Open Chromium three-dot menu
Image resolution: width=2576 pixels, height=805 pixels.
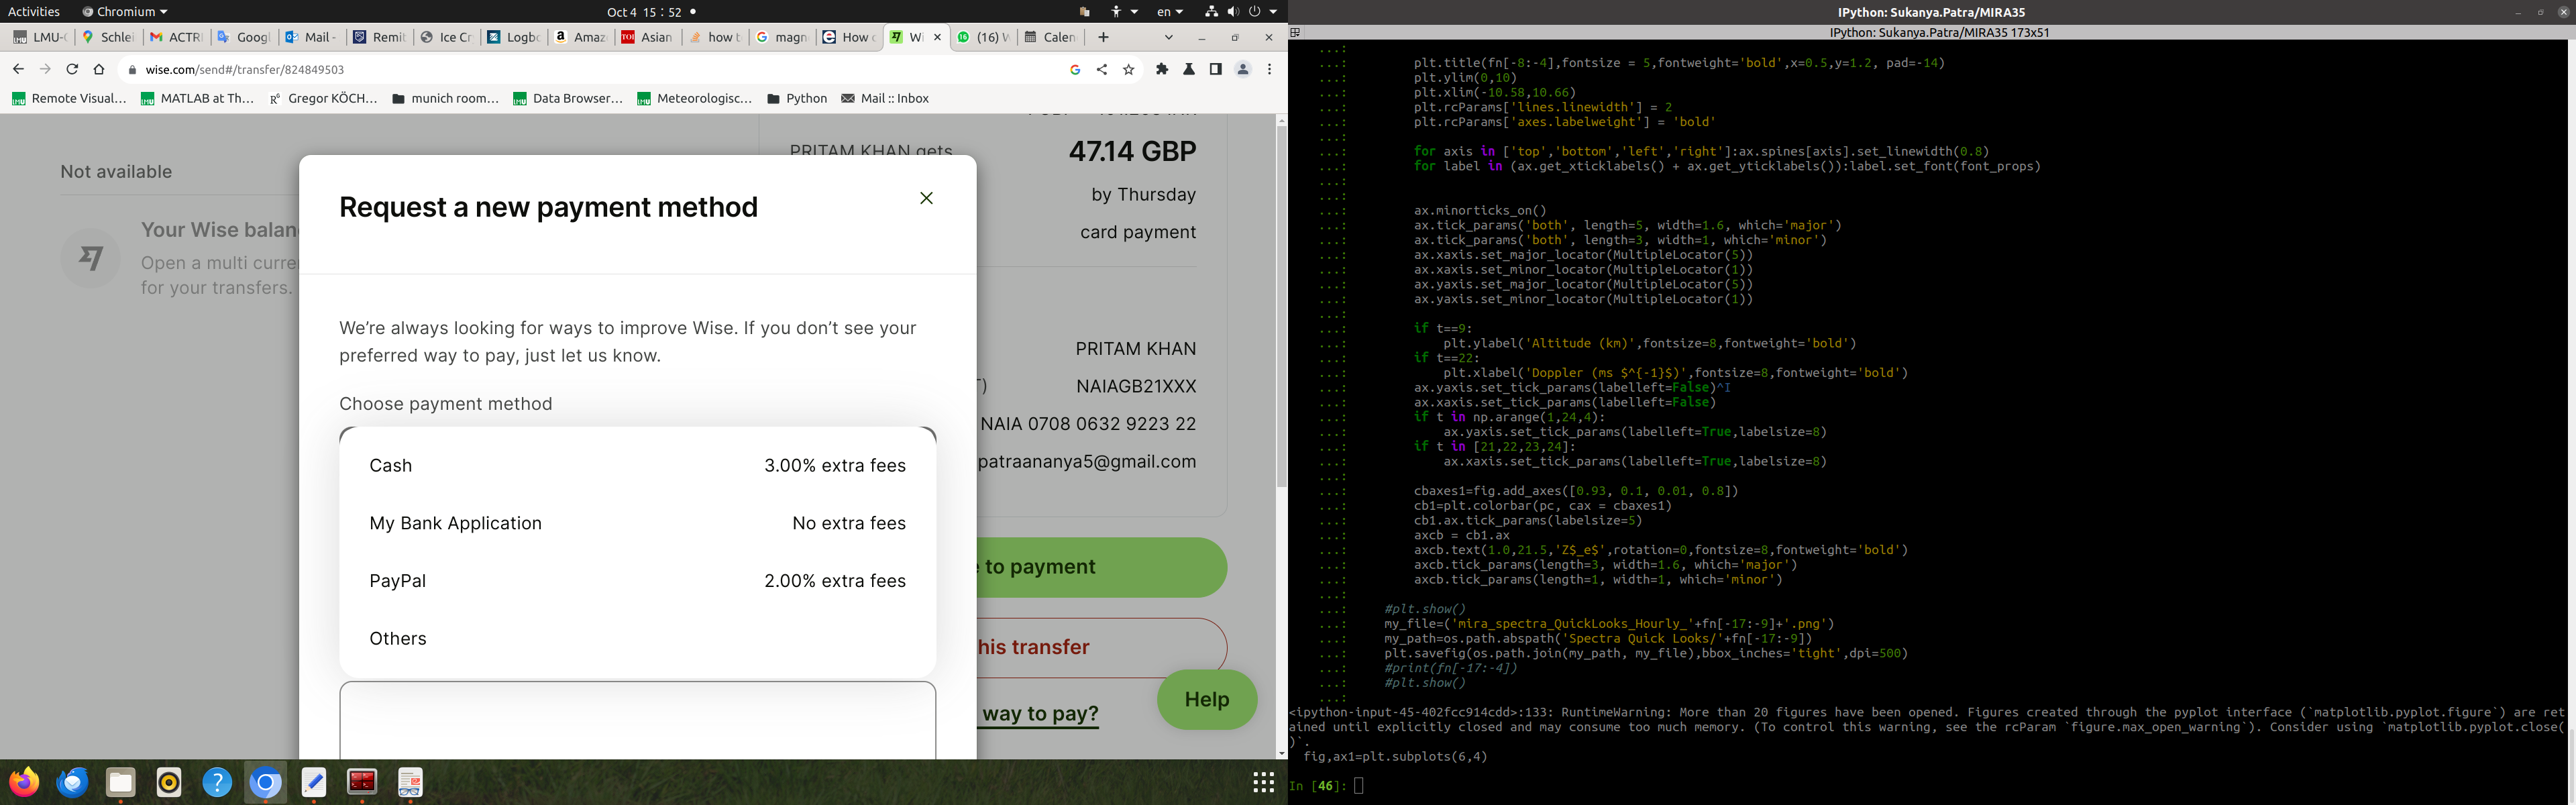[1269, 69]
